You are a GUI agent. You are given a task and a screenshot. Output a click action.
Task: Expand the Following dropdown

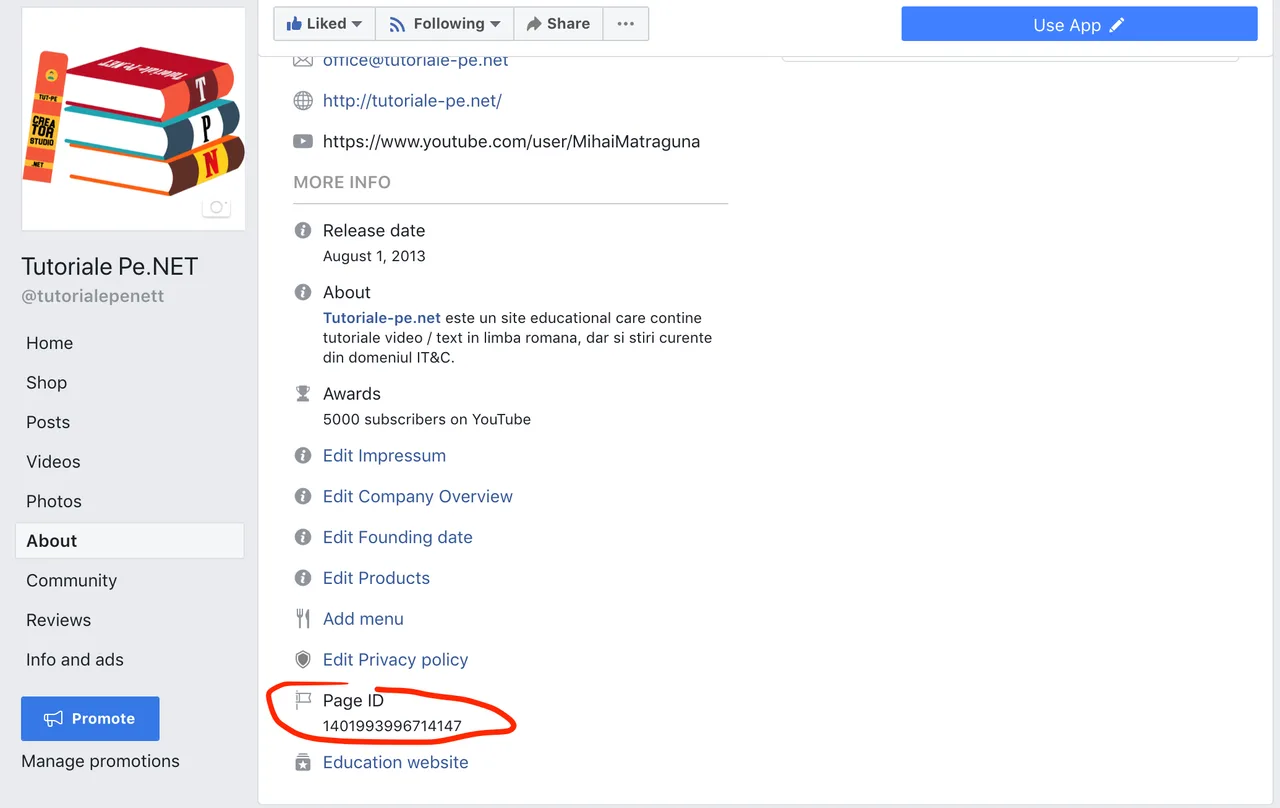pos(445,24)
